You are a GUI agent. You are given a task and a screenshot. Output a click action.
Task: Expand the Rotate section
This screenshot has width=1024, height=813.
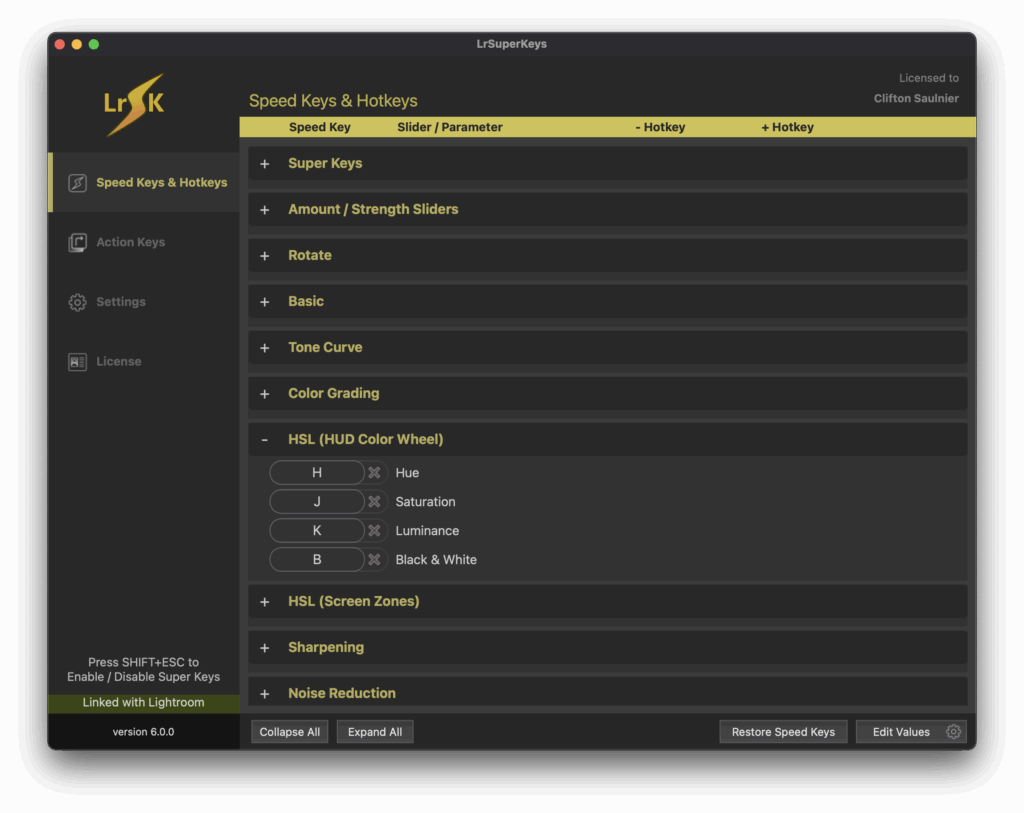264,256
